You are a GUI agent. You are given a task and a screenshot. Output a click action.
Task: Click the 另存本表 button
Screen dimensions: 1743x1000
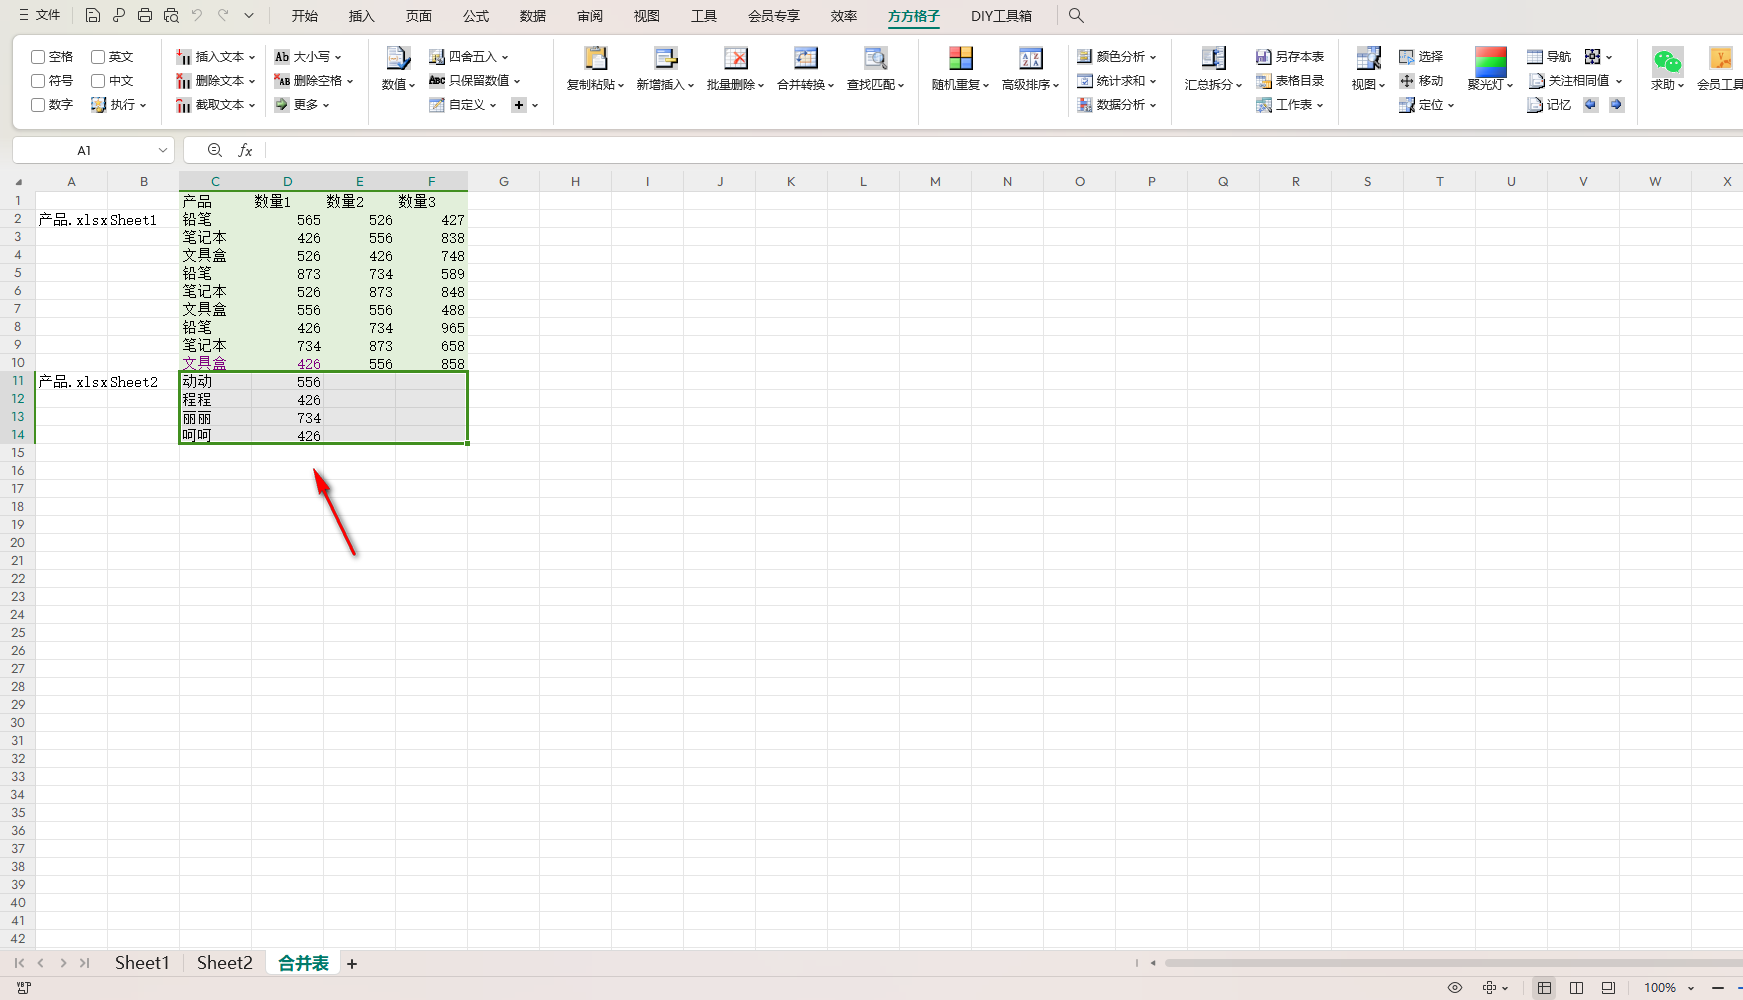(x=1290, y=57)
